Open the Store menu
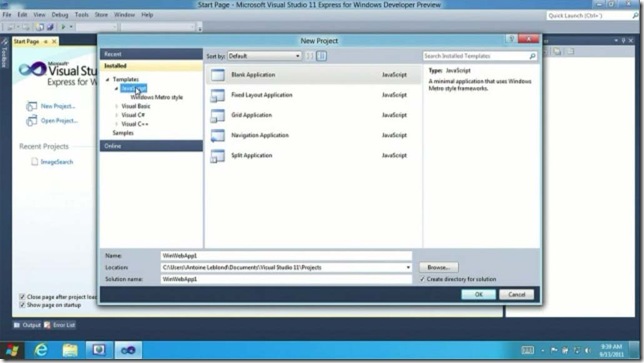 [101, 15]
